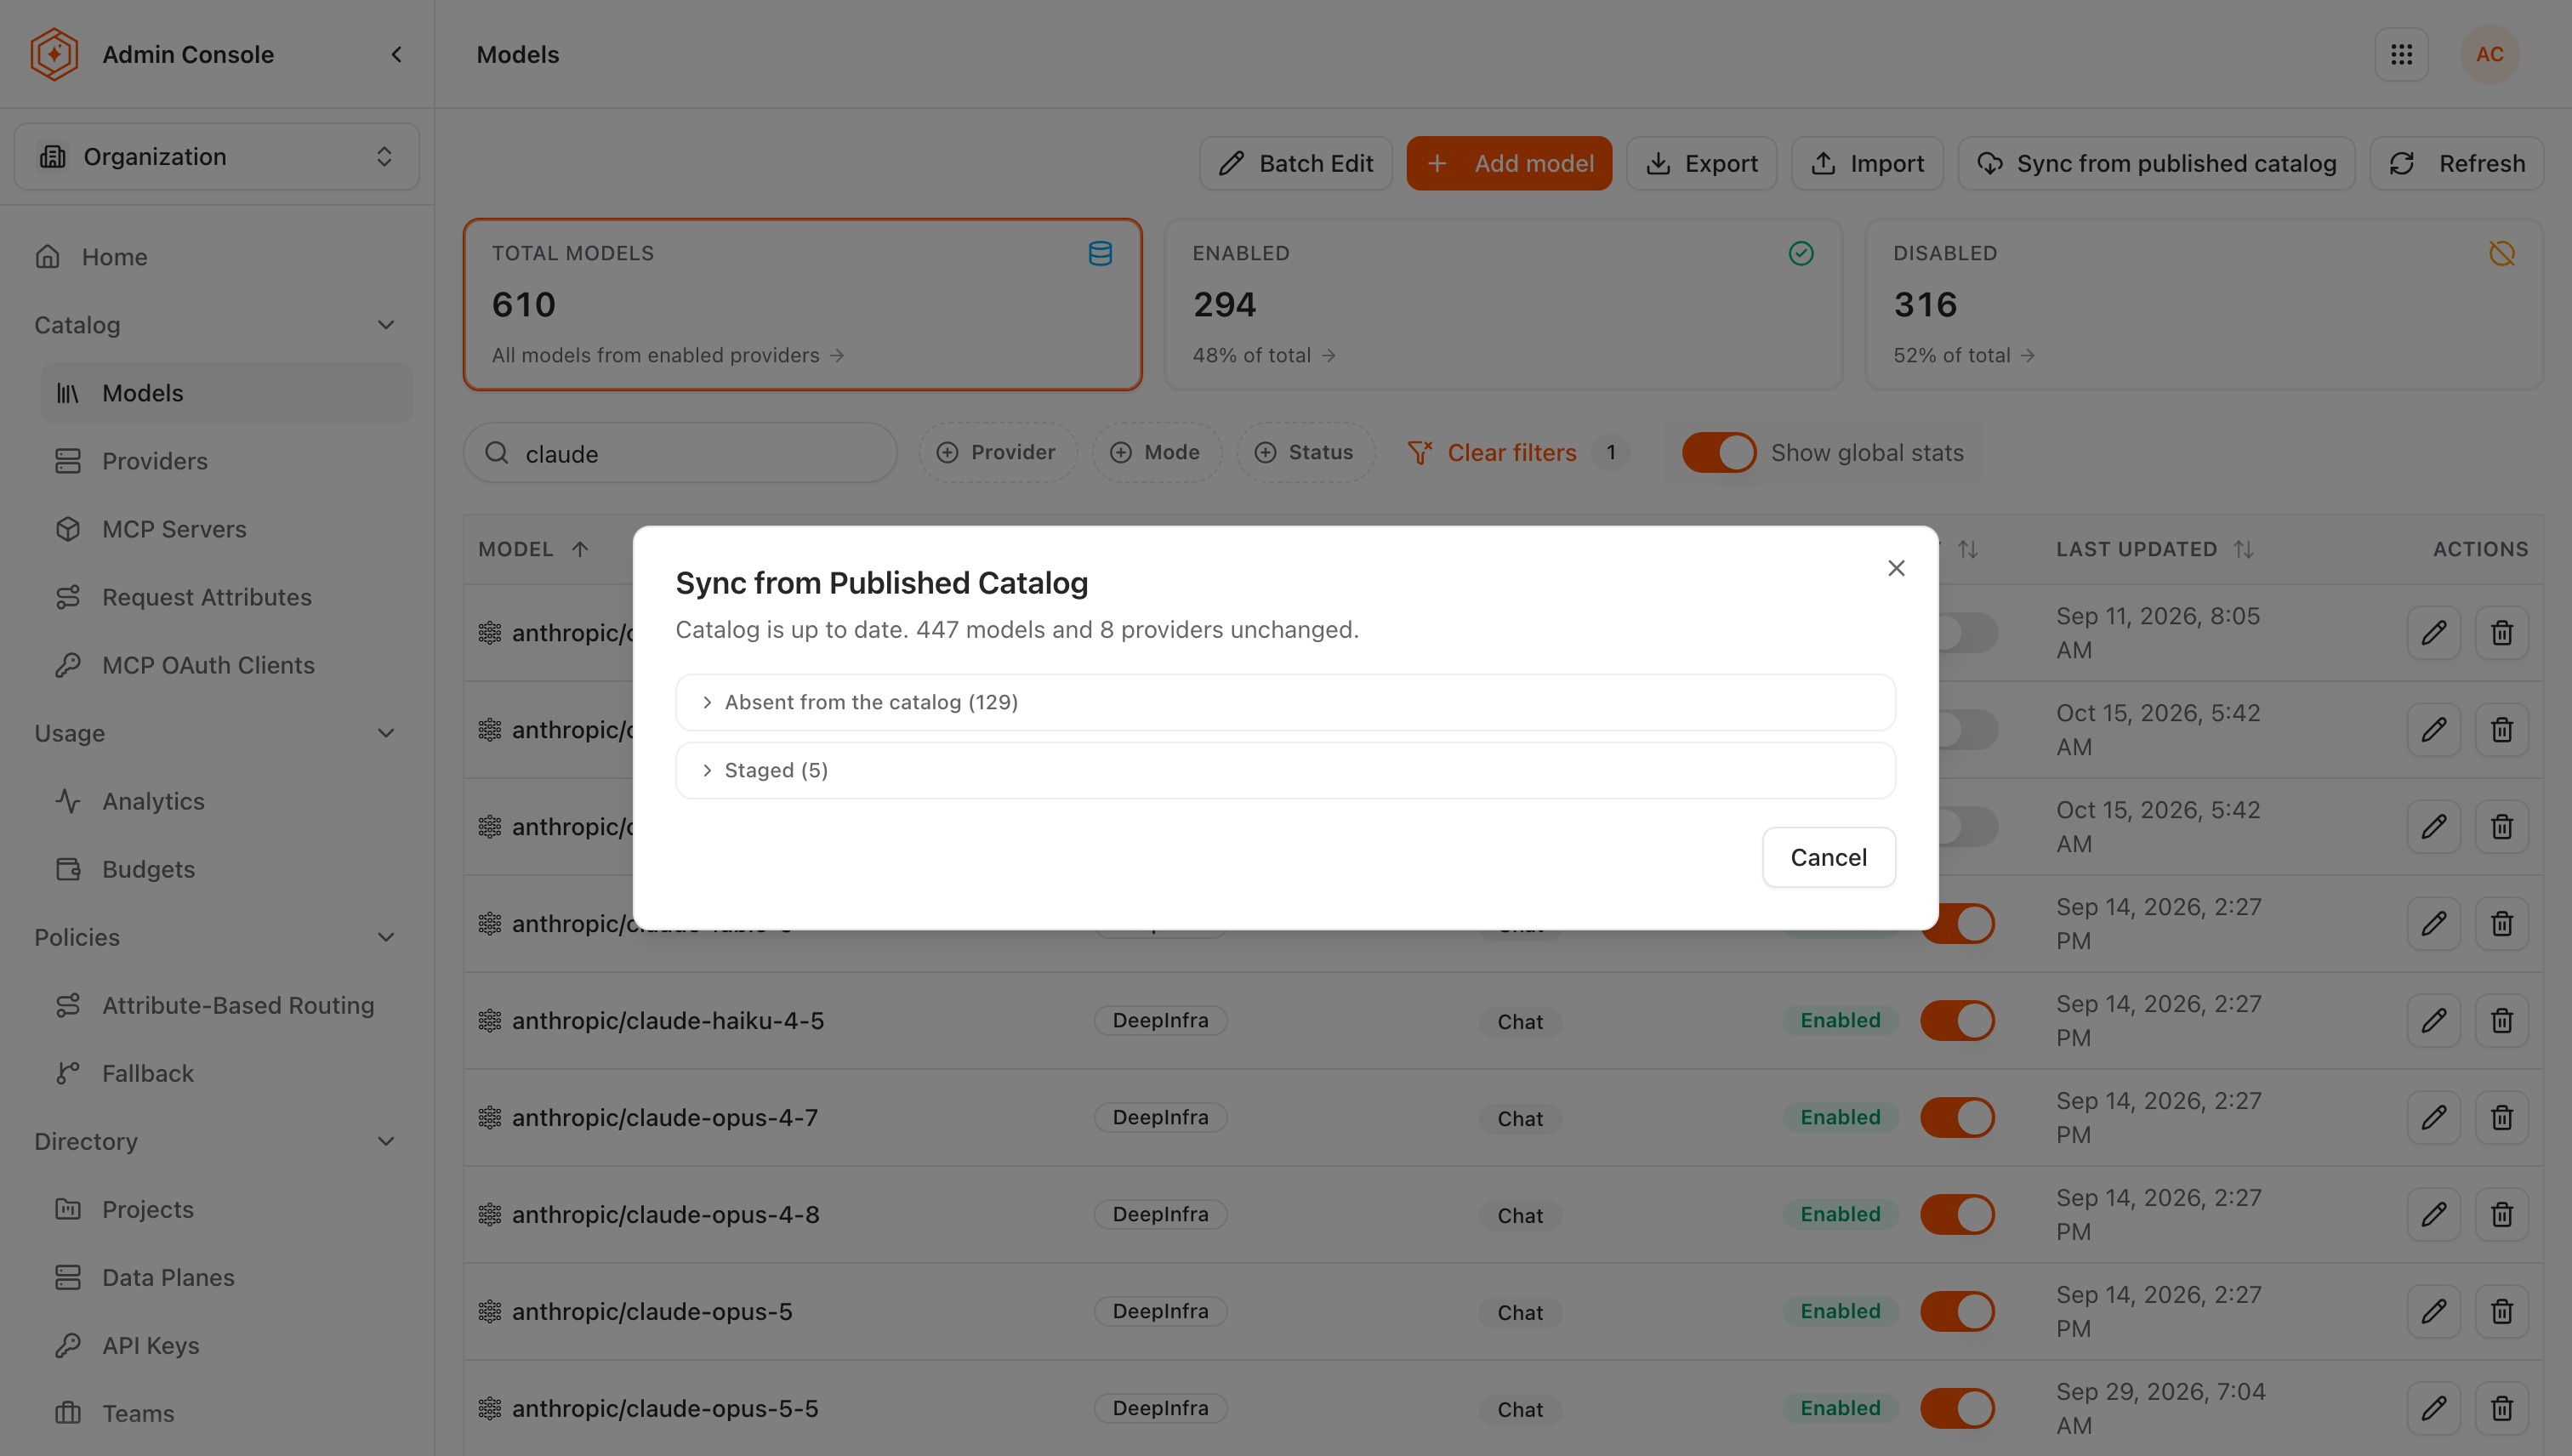
Task: Expand Absent from the catalog (129)
Action: [x=1285, y=702]
